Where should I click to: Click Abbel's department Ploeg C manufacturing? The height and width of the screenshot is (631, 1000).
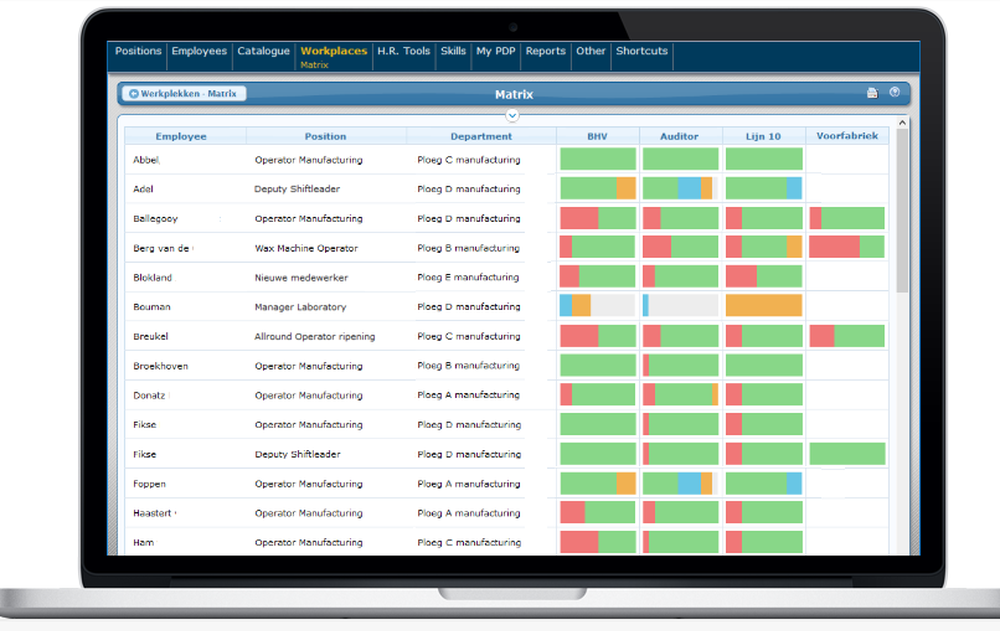tap(469, 160)
